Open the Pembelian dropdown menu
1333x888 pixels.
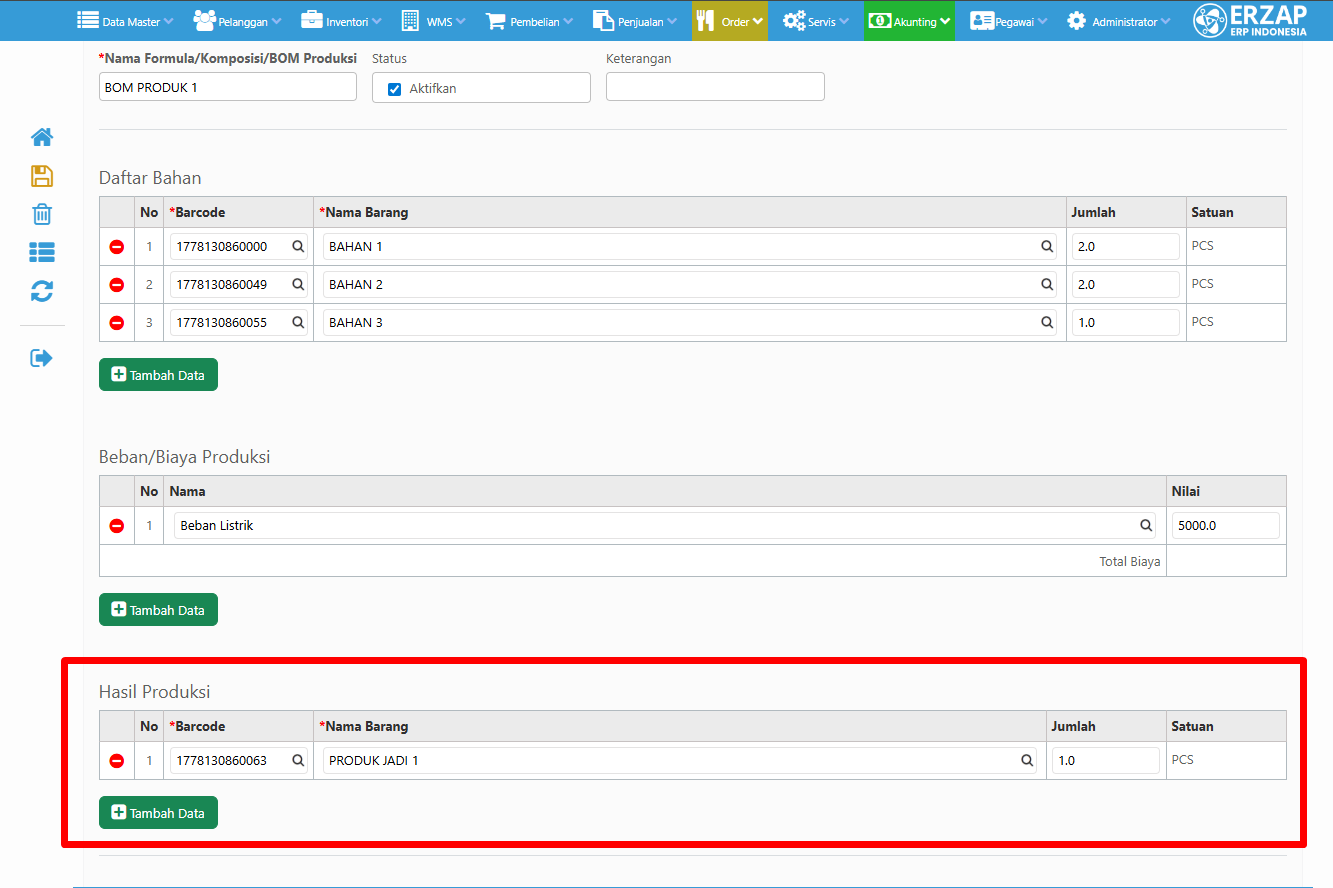pyautogui.click(x=529, y=20)
